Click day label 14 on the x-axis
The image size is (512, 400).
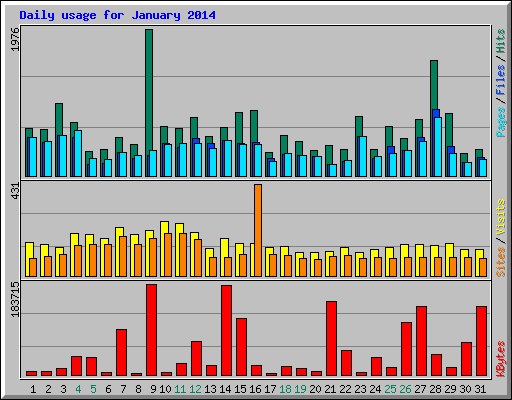[x=225, y=389]
